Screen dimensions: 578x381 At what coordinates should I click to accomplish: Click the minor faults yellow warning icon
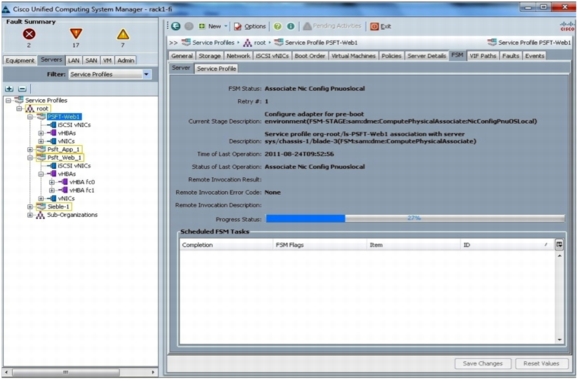123,34
